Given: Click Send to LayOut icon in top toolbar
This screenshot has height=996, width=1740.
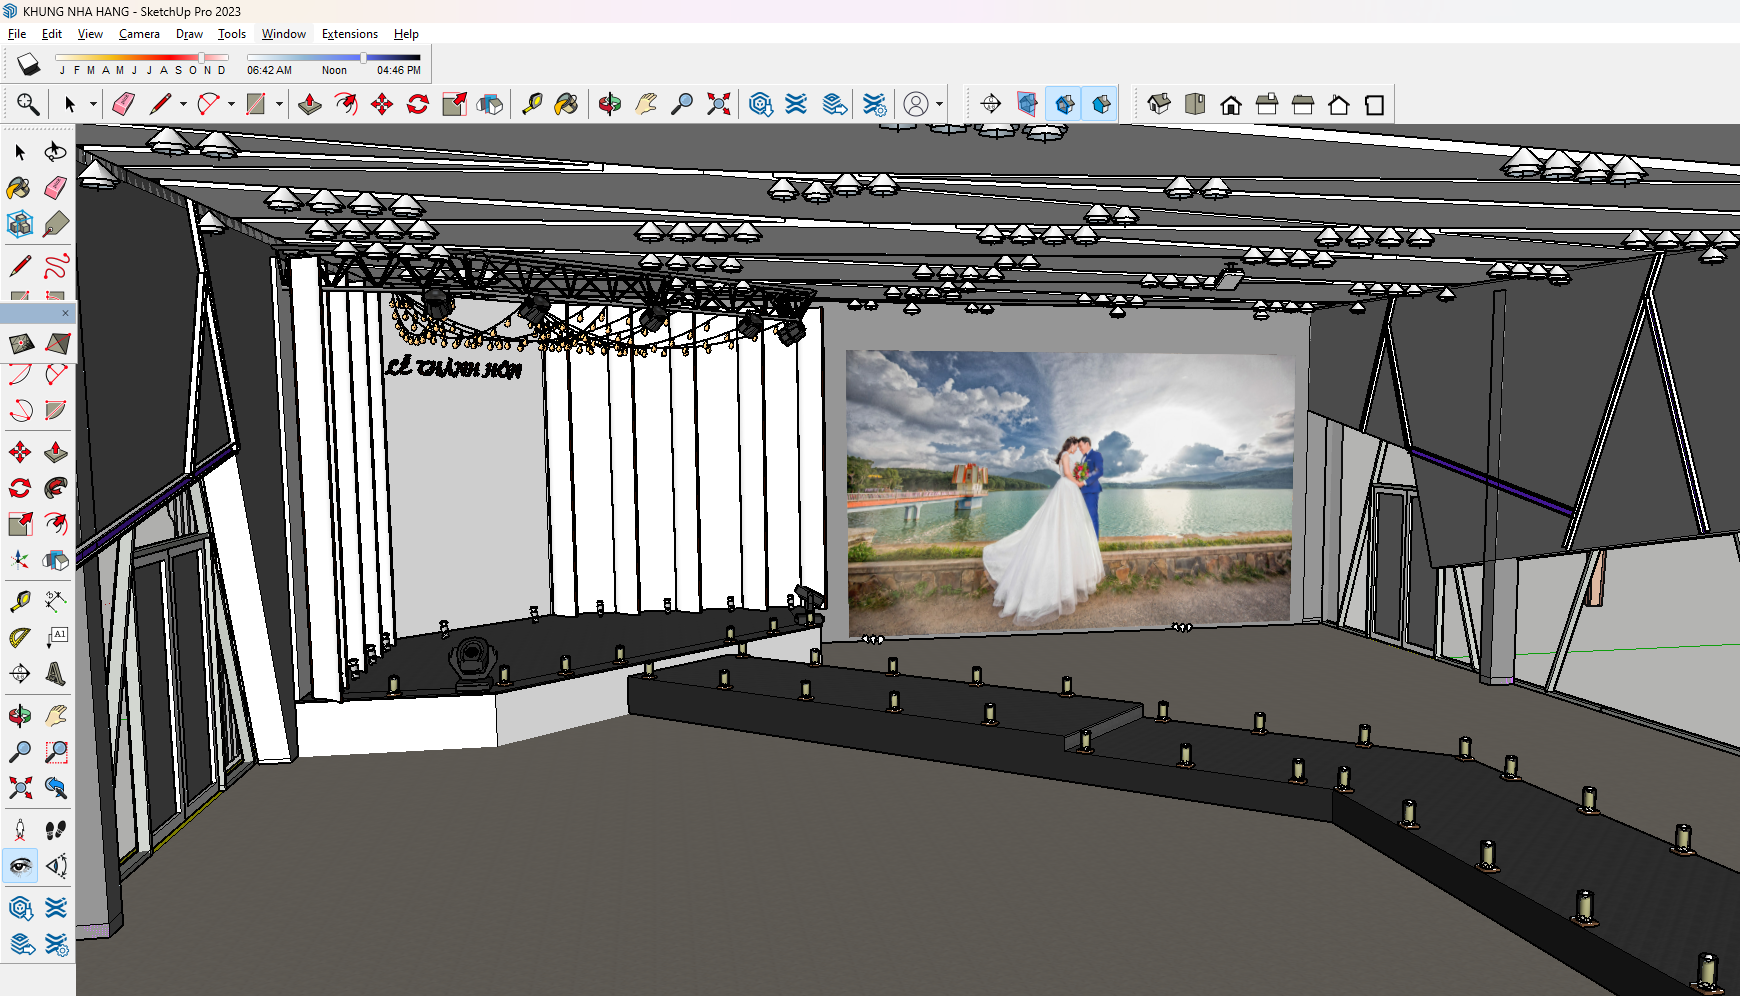Looking at the screenshot, I should pyautogui.click(x=834, y=104).
